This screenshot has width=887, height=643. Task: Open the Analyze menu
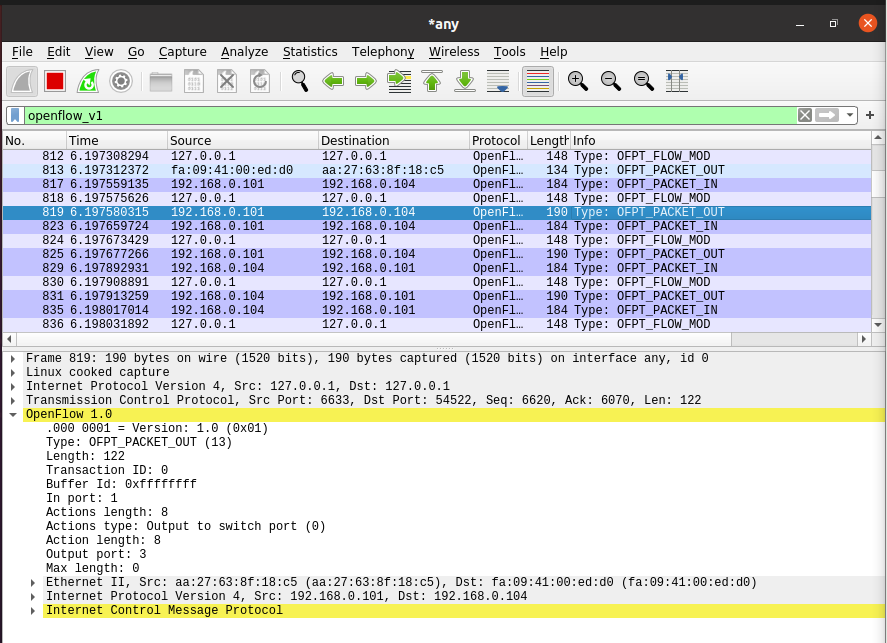pos(244,51)
